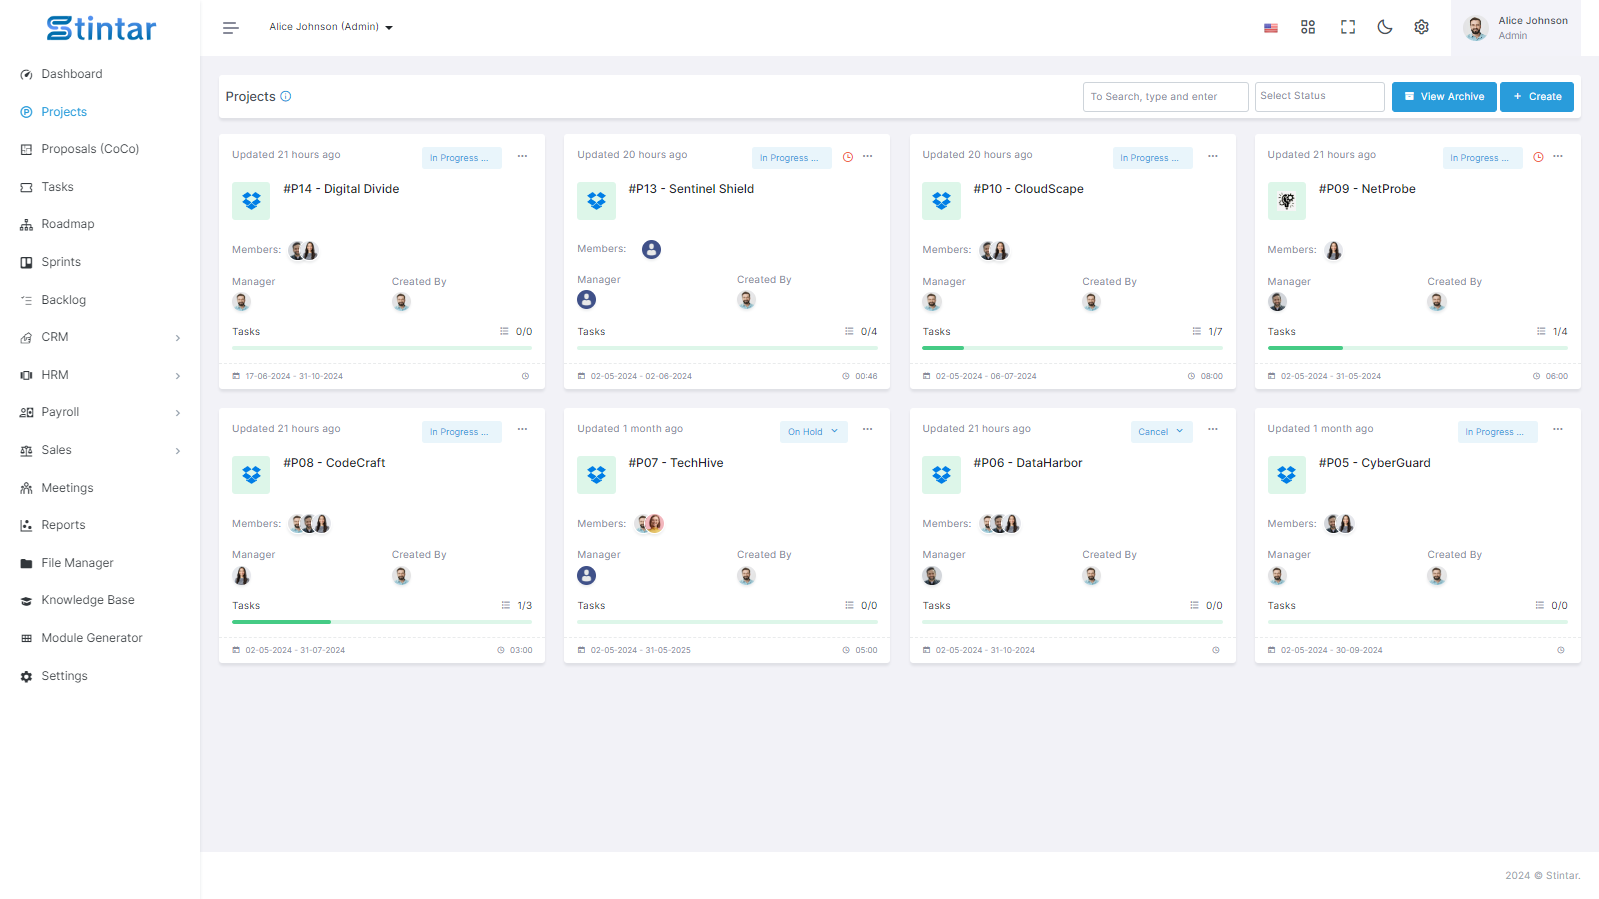
Task: Expand the Sales sidebar submenu
Action: click(100, 450)
